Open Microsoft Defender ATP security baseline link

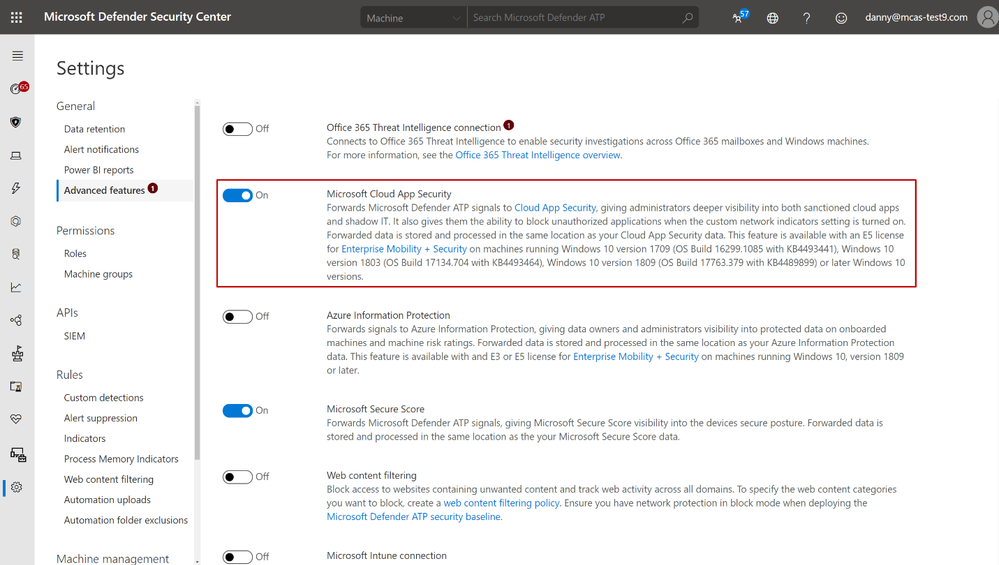coord(414,517)
